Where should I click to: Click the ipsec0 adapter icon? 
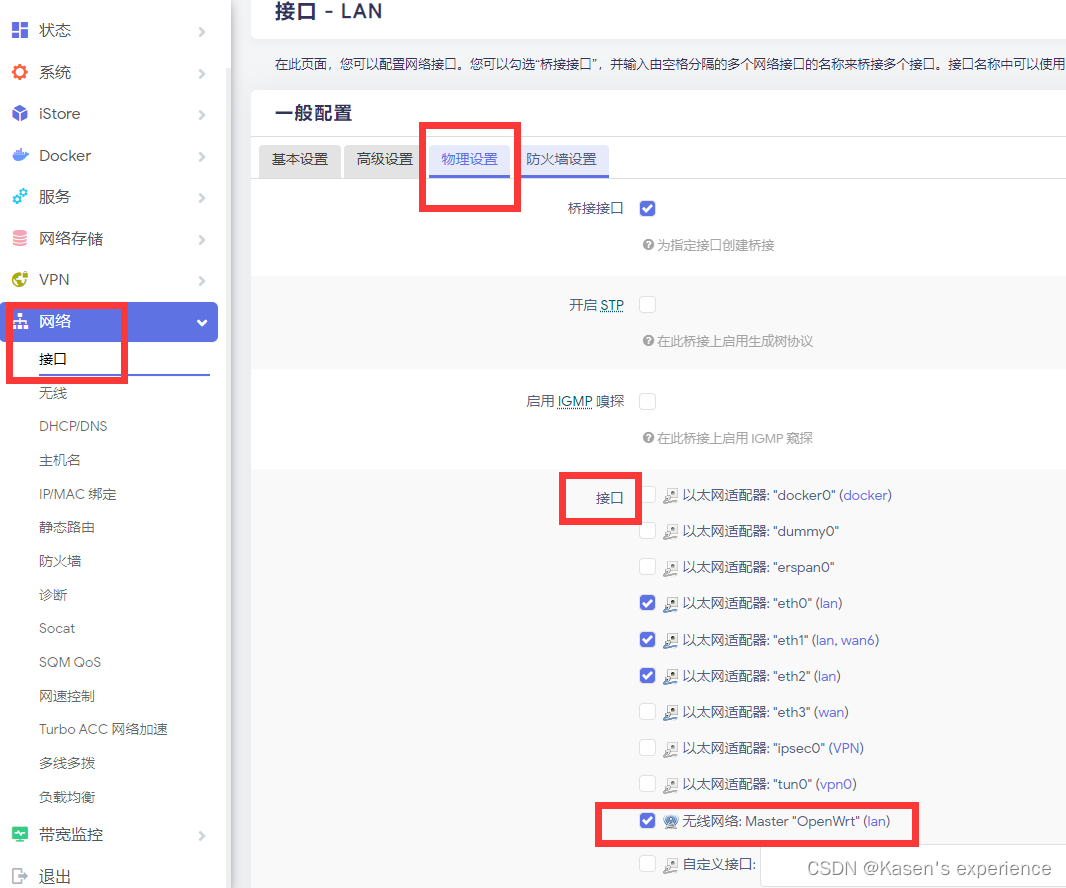click(670, 749)
